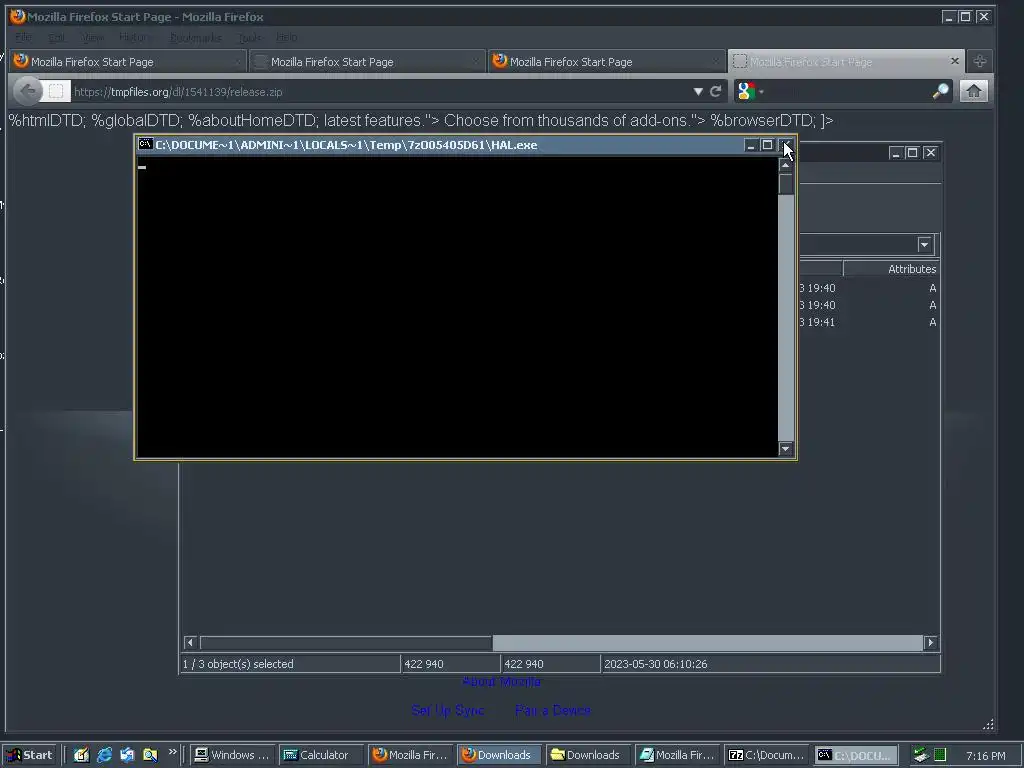Click the '1 / 3 object(s) selected' status text
This screenshot has width=1024, height=768.
click(238, 664)
